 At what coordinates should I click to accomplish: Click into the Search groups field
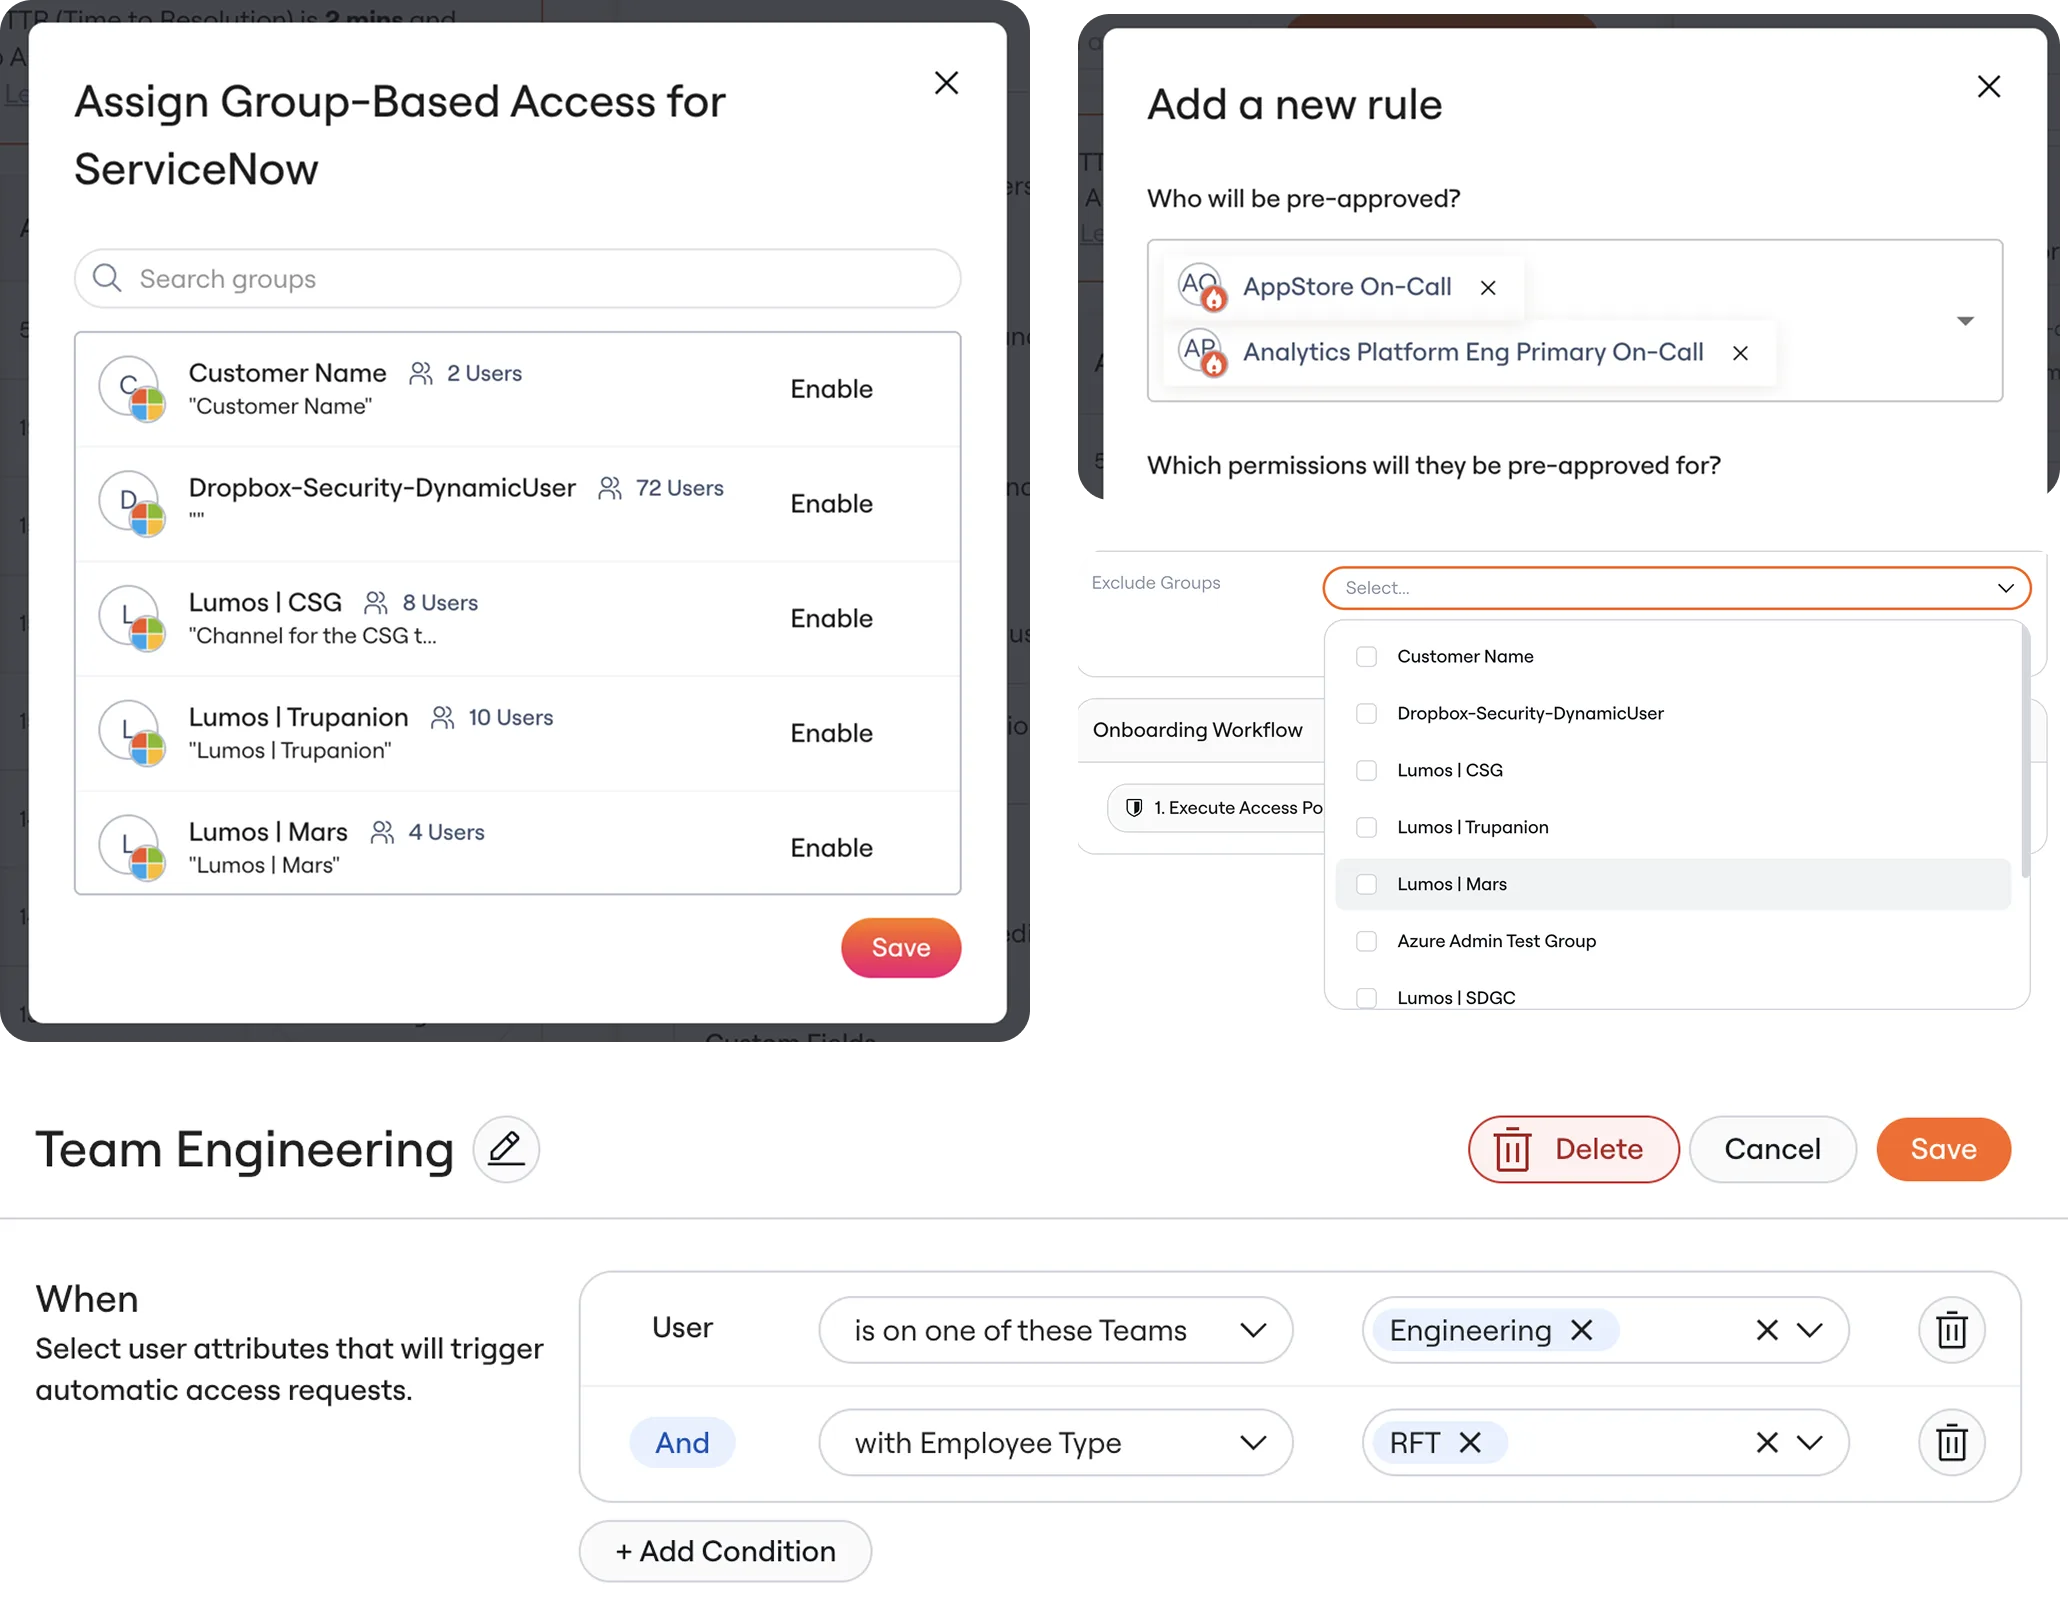coord(517,278)
